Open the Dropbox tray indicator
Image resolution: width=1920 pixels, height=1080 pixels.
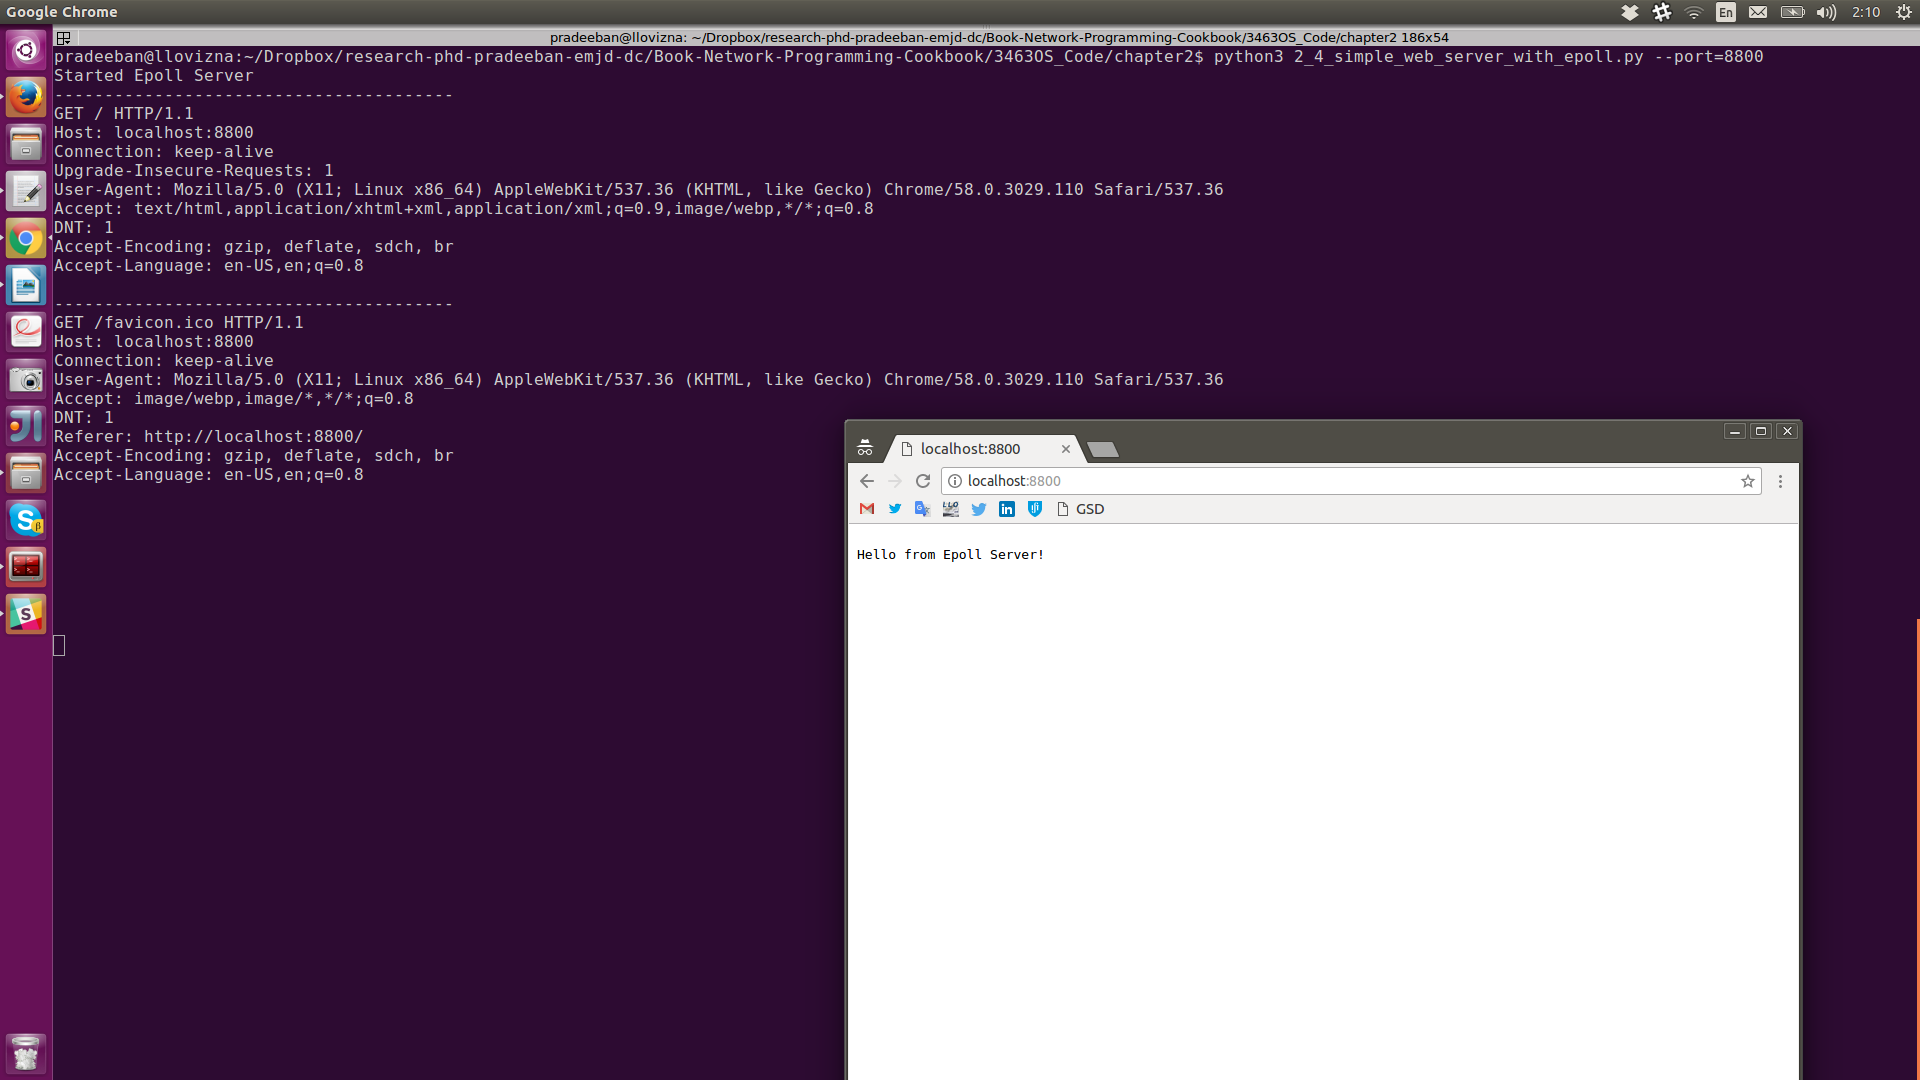point(1630,12)
